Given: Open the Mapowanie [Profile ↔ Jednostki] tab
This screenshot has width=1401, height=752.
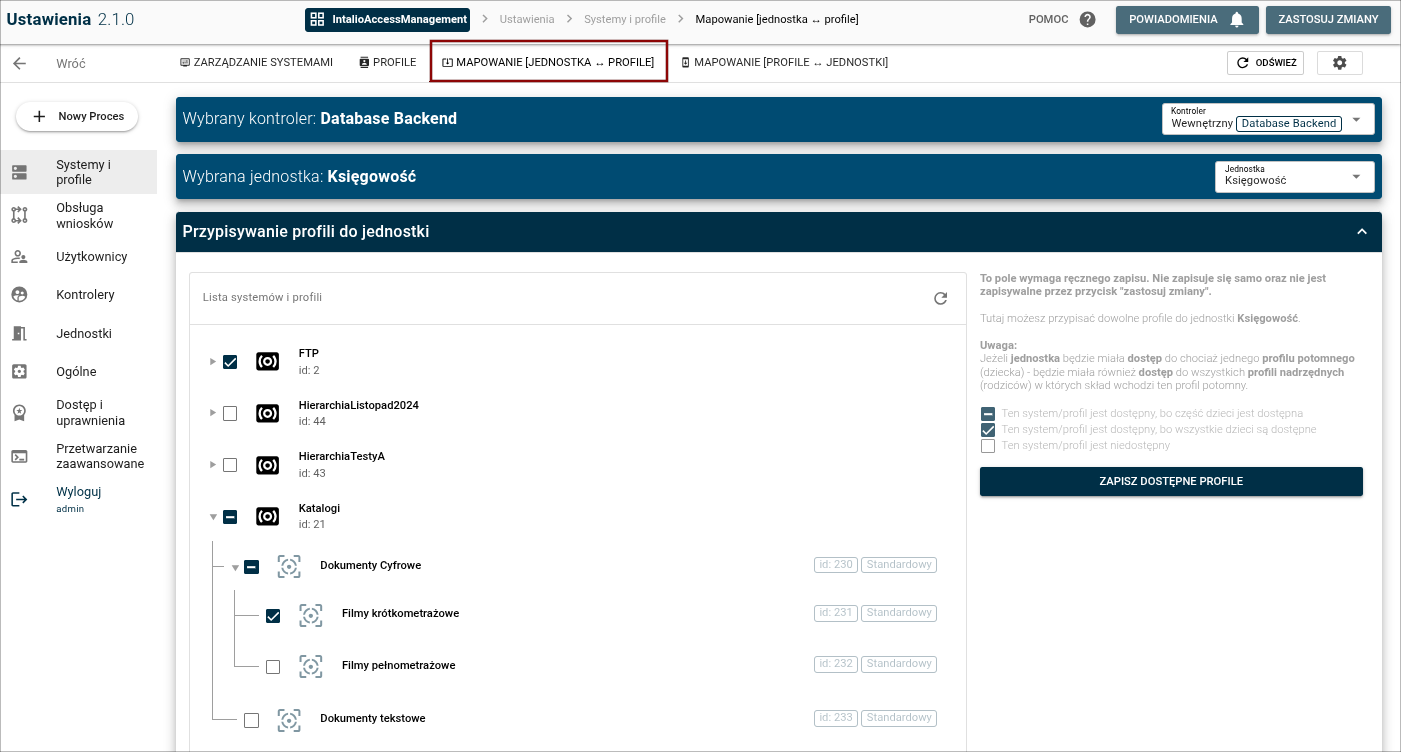Looking at the screenshot, I should (784, 63).
